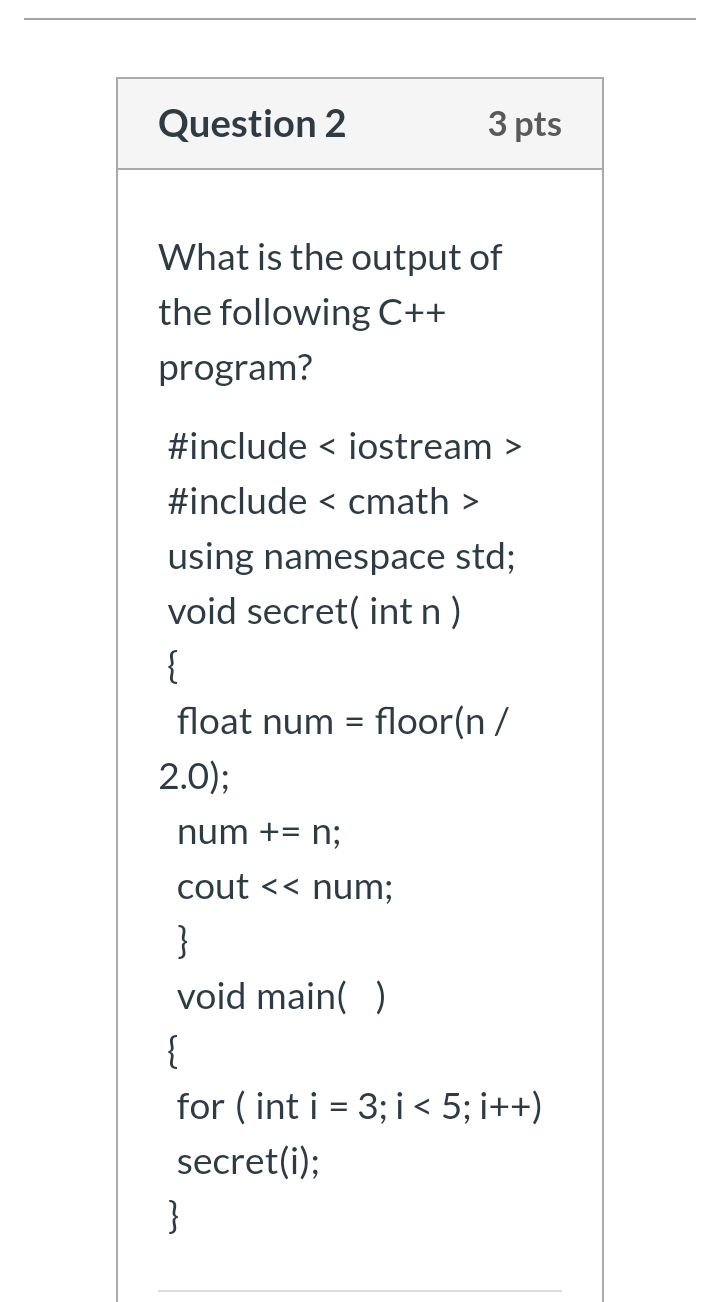
Task: Click the 'num += n;' line
Action: (259, 832)
